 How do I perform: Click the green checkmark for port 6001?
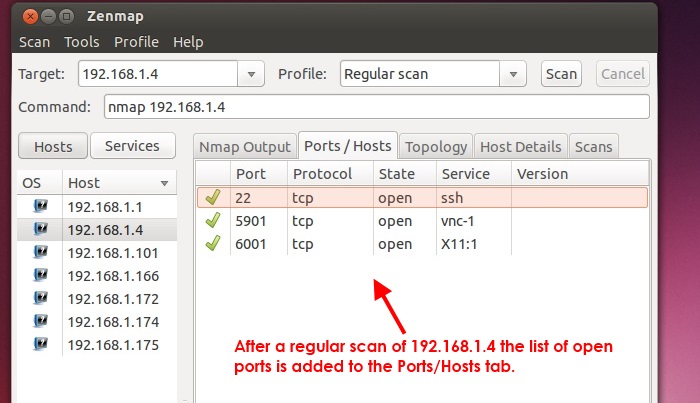[211, 244]
